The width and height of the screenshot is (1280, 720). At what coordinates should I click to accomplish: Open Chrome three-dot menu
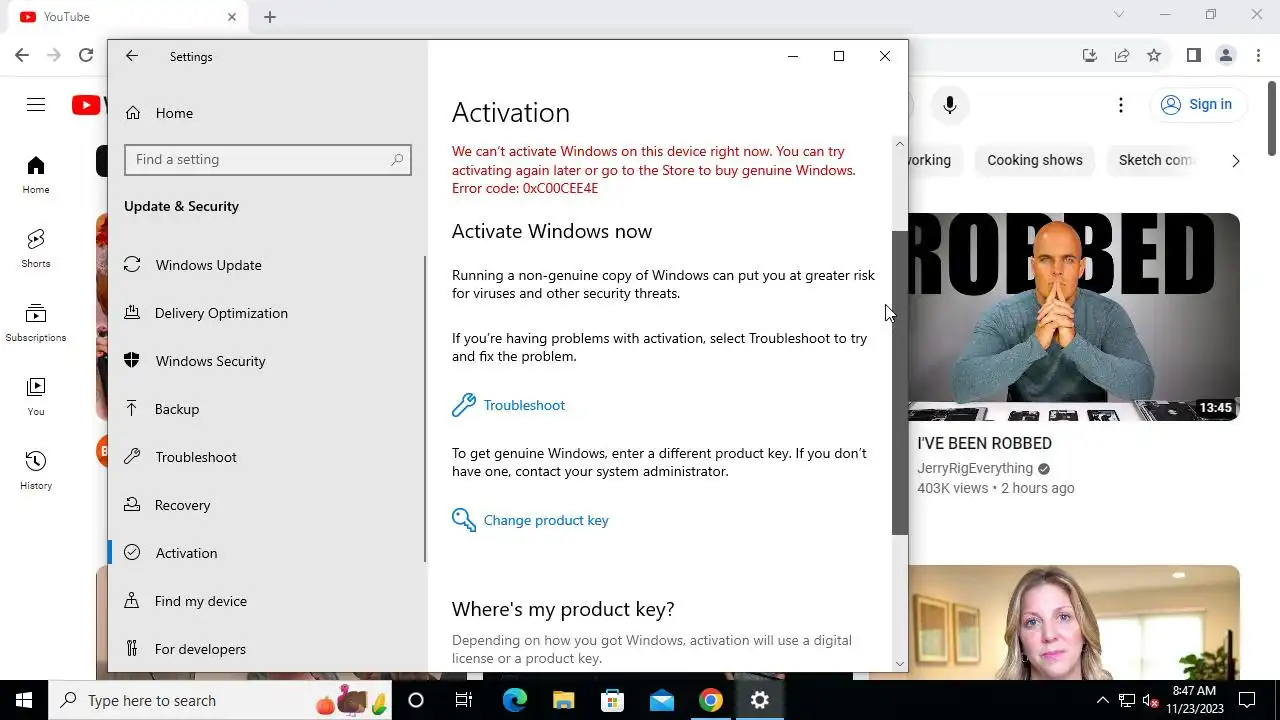1259,56
